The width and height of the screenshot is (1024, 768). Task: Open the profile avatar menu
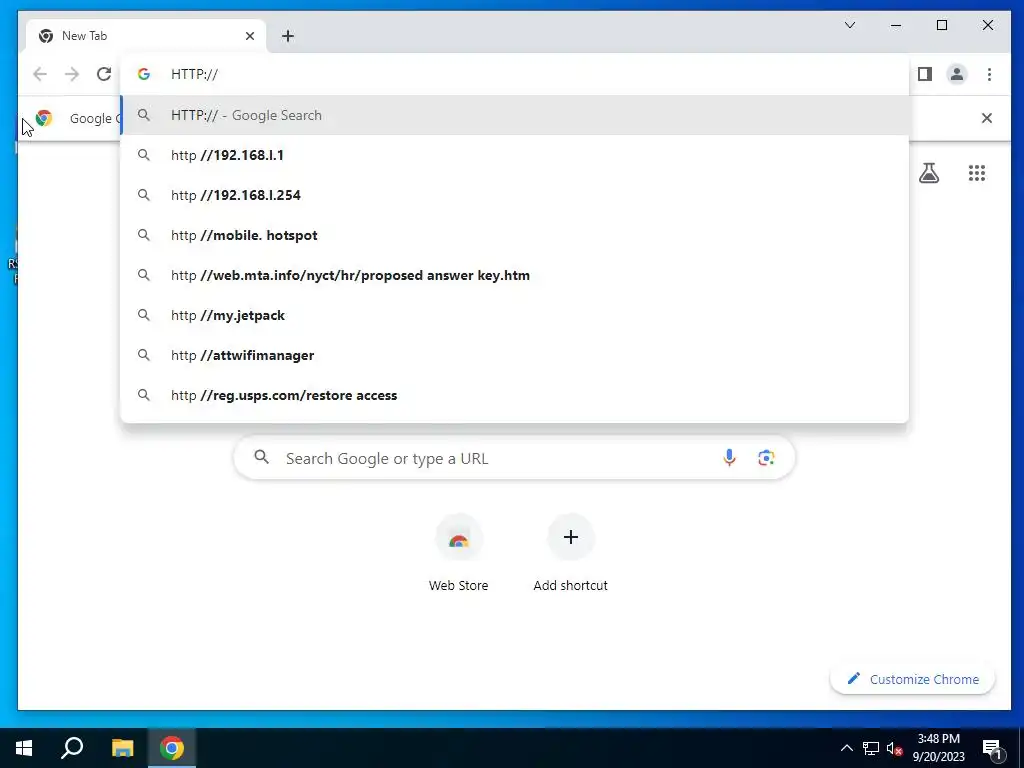point(957,74)
